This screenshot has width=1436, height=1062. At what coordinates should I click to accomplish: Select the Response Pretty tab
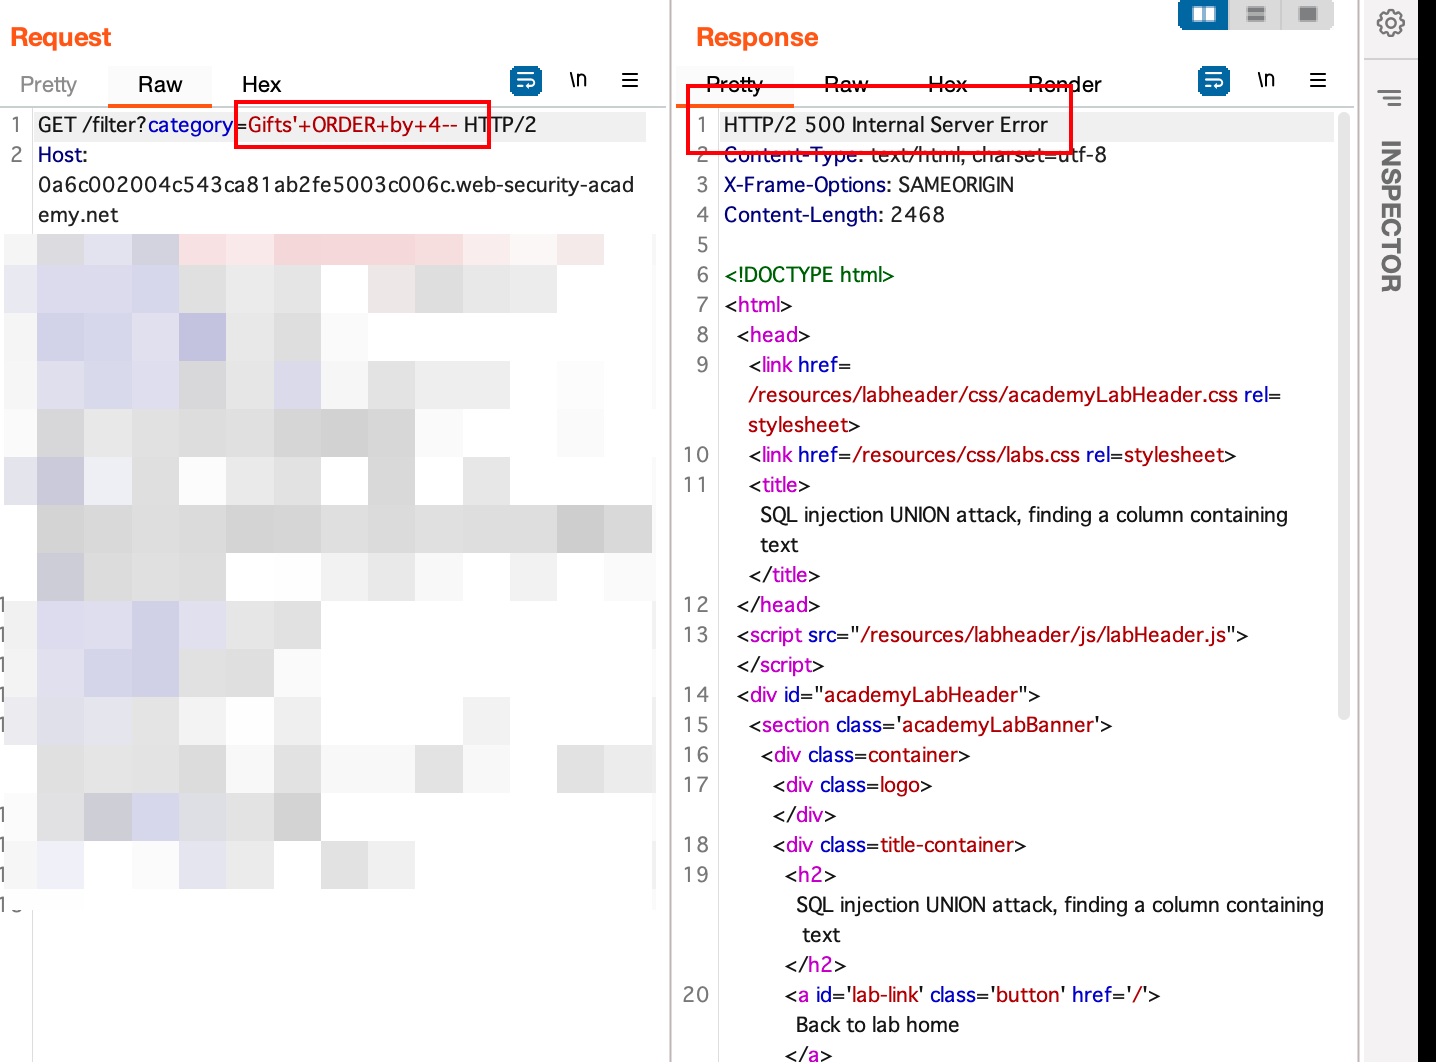coord(735,84)
